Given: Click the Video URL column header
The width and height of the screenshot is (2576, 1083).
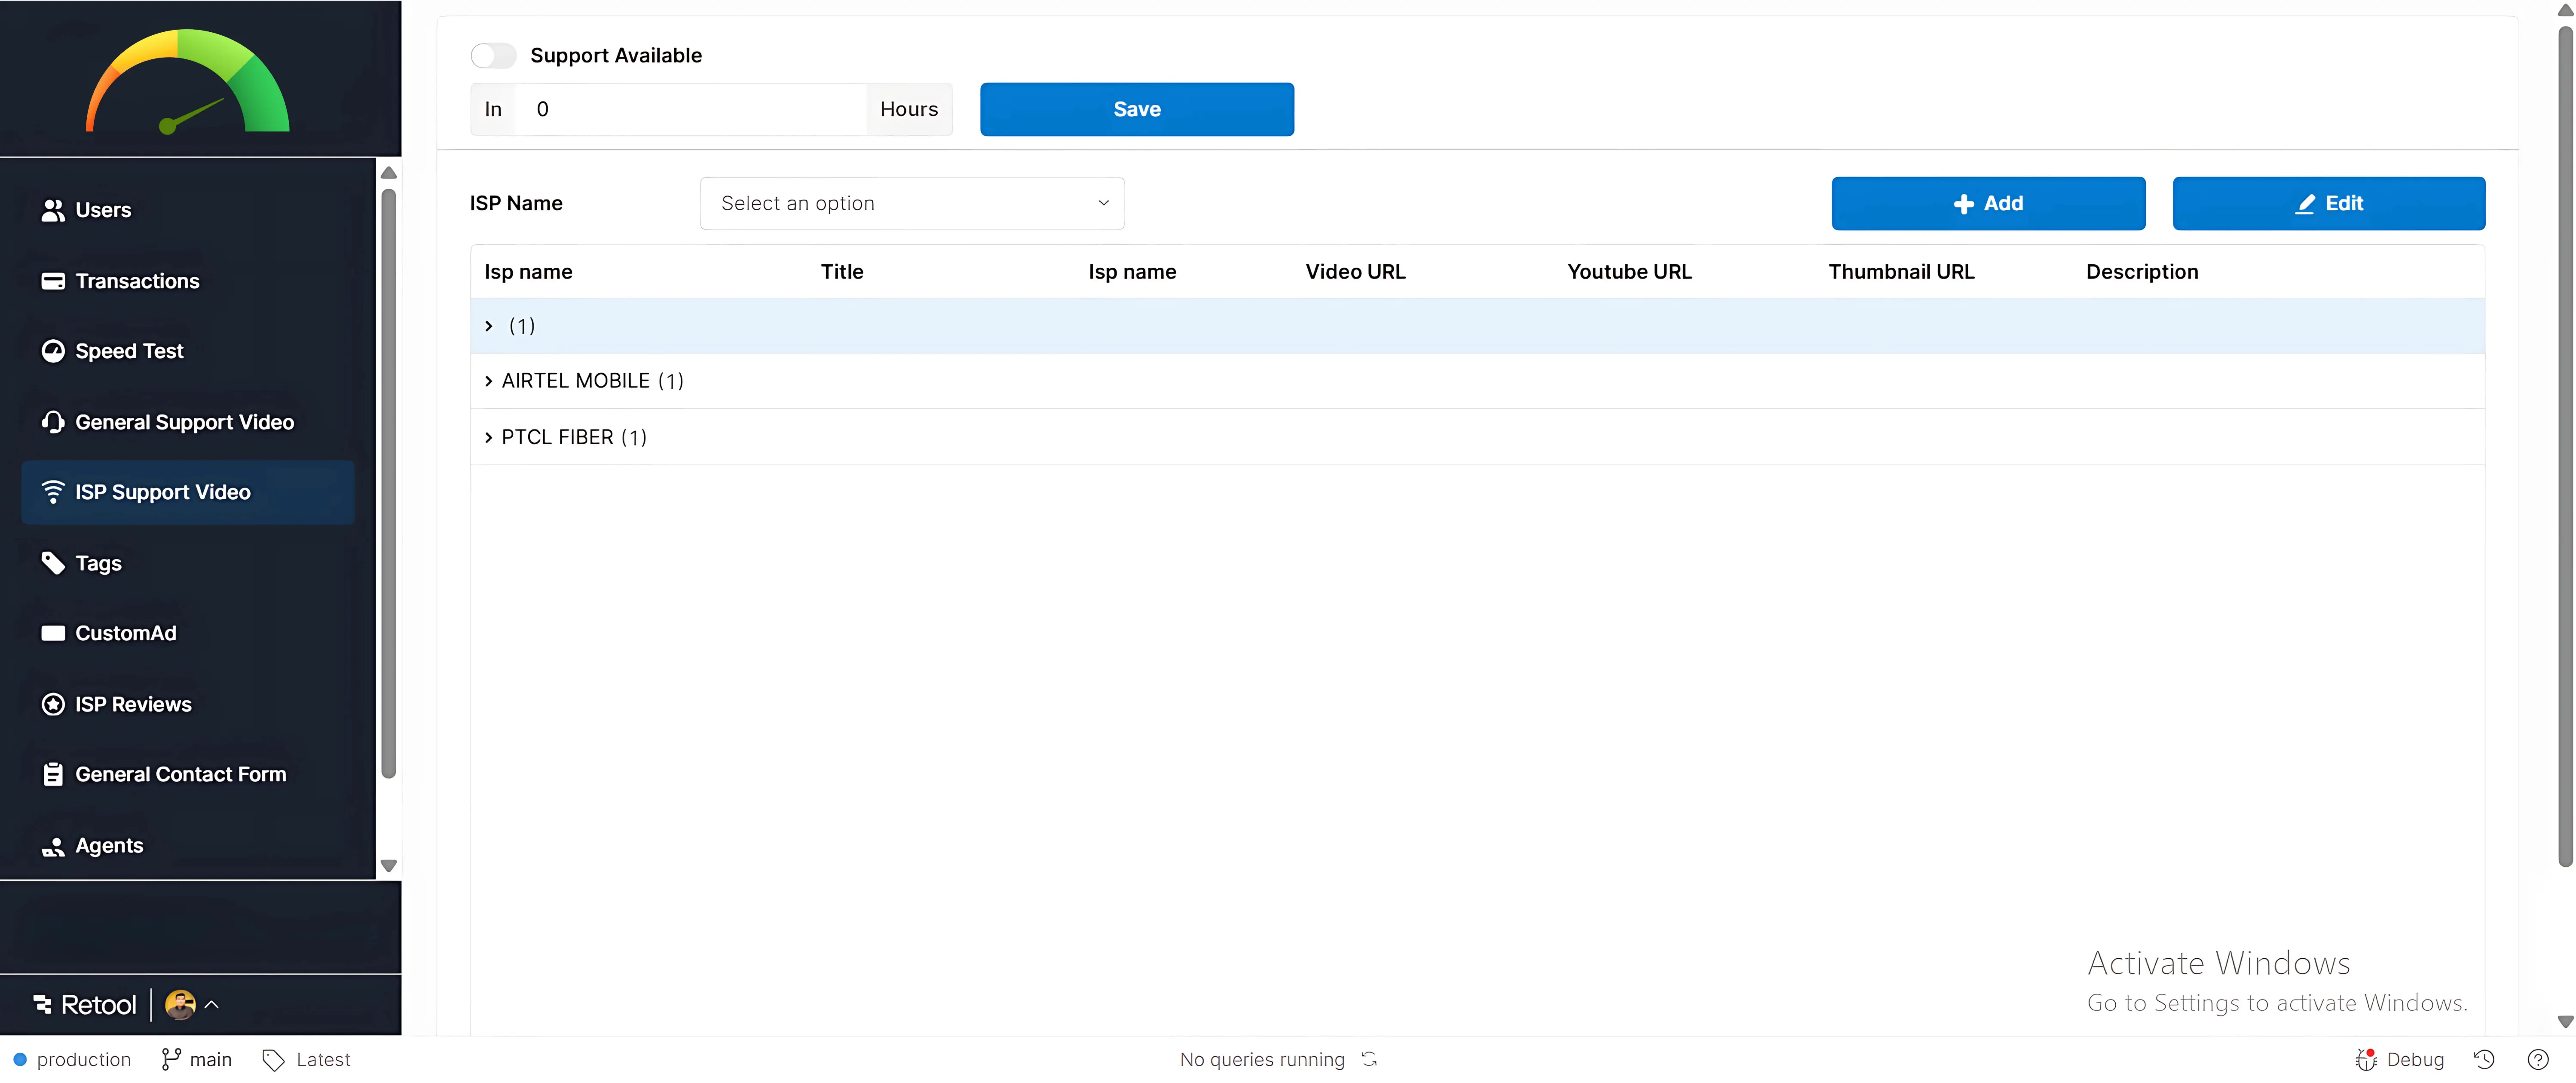Looking at the screenshot, I should point(1355,272).
